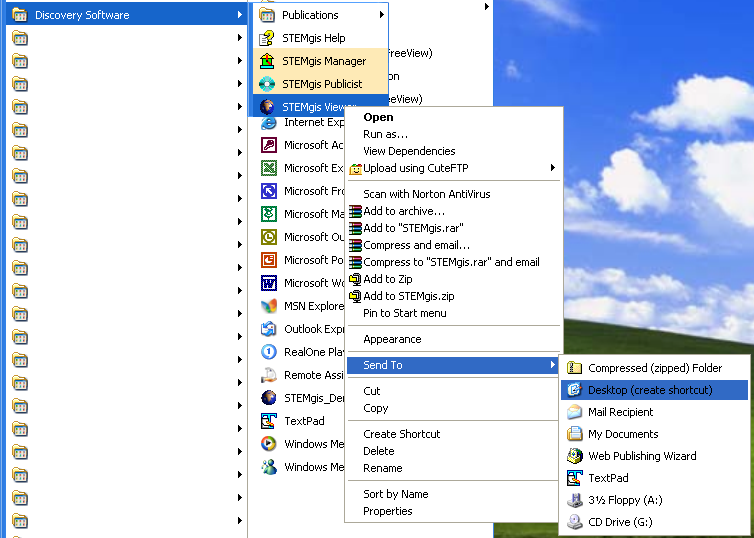The width and height of the screenshot is (754, 538).
Task: Click the STEMgis Viewer globe icon
Action: [x=267, y=107]
